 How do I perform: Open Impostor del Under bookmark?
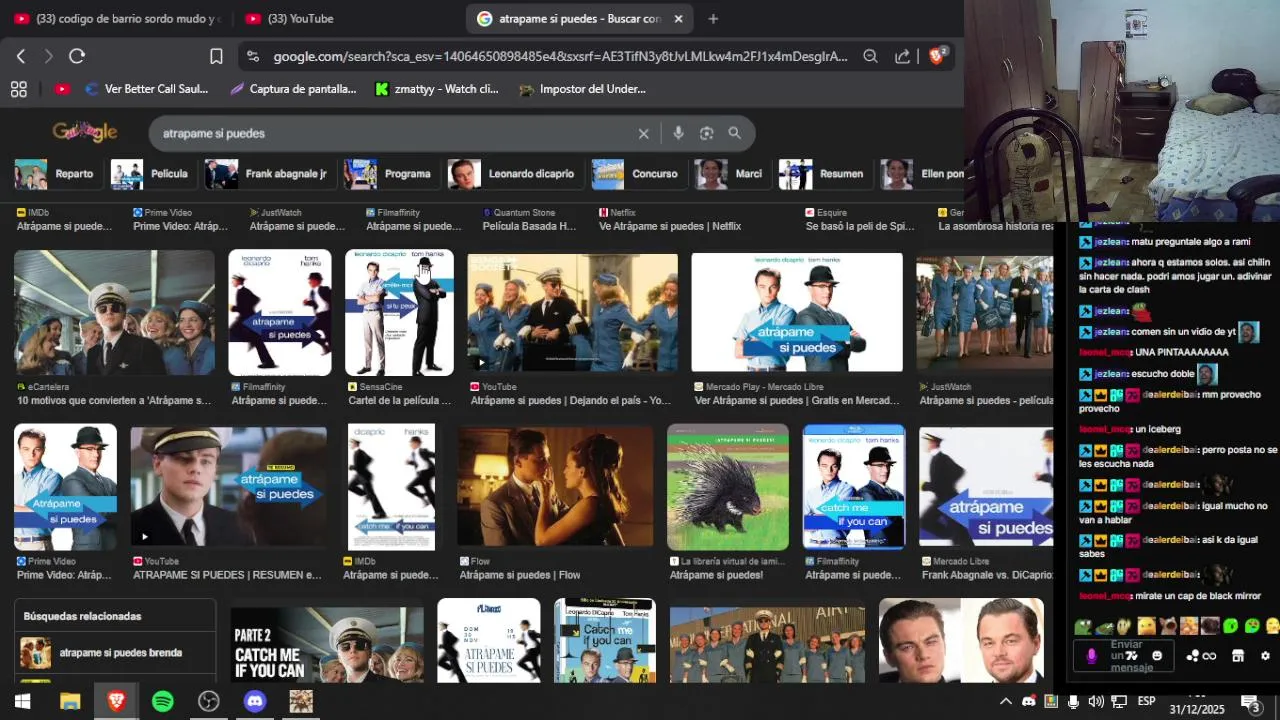pyautogui.click(x=582, y=89)
